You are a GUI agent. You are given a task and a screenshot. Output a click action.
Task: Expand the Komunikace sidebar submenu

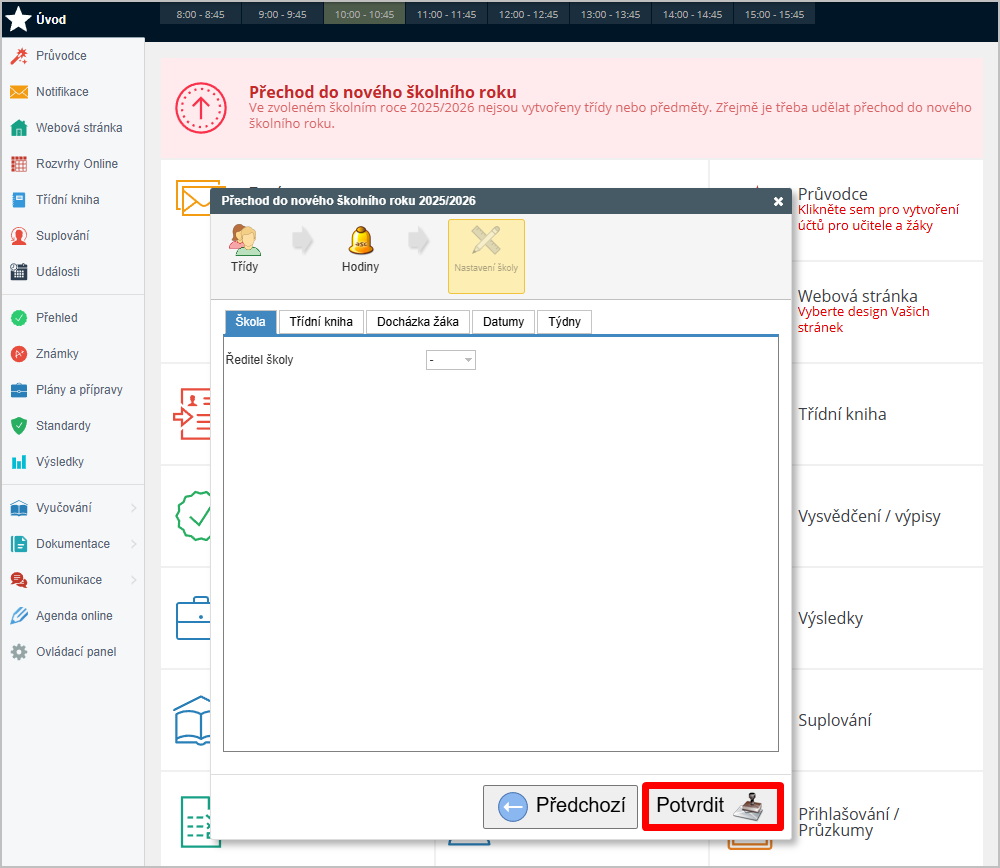pyautogui.click(x=134, y=580)
